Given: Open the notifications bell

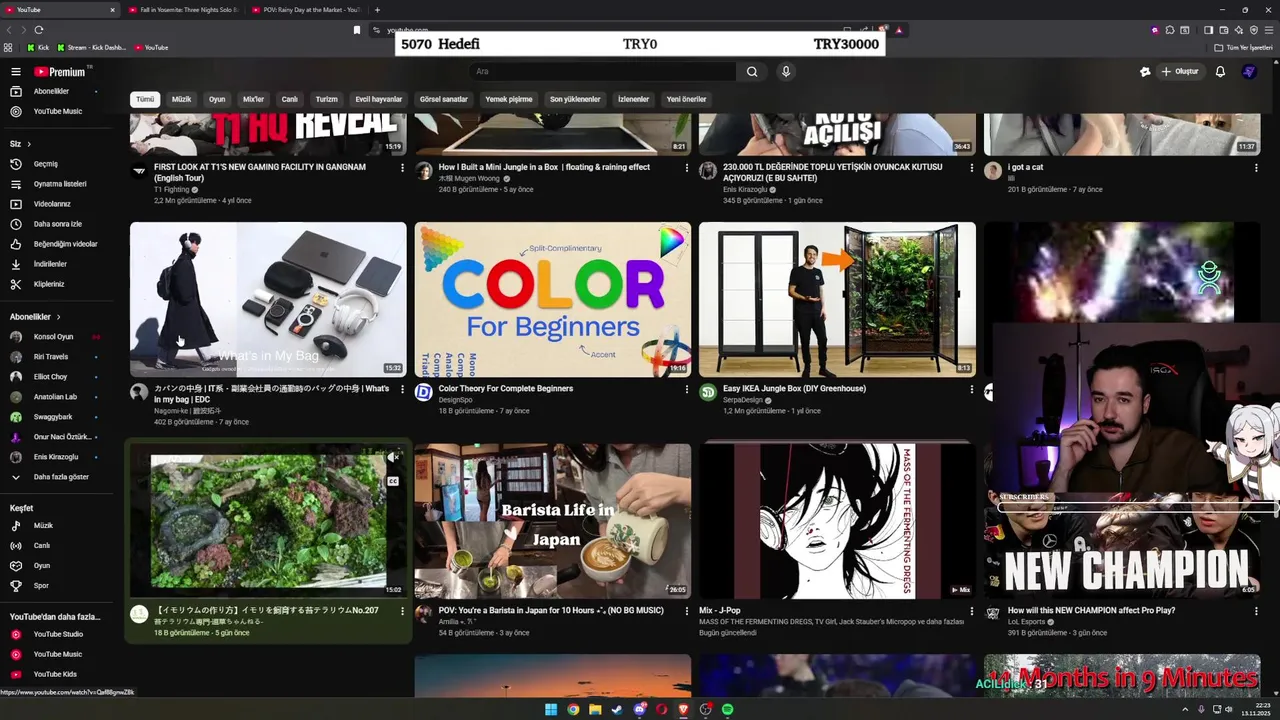Looking at the screenshot, I should pyautogui.click(x=1220, y=72).
